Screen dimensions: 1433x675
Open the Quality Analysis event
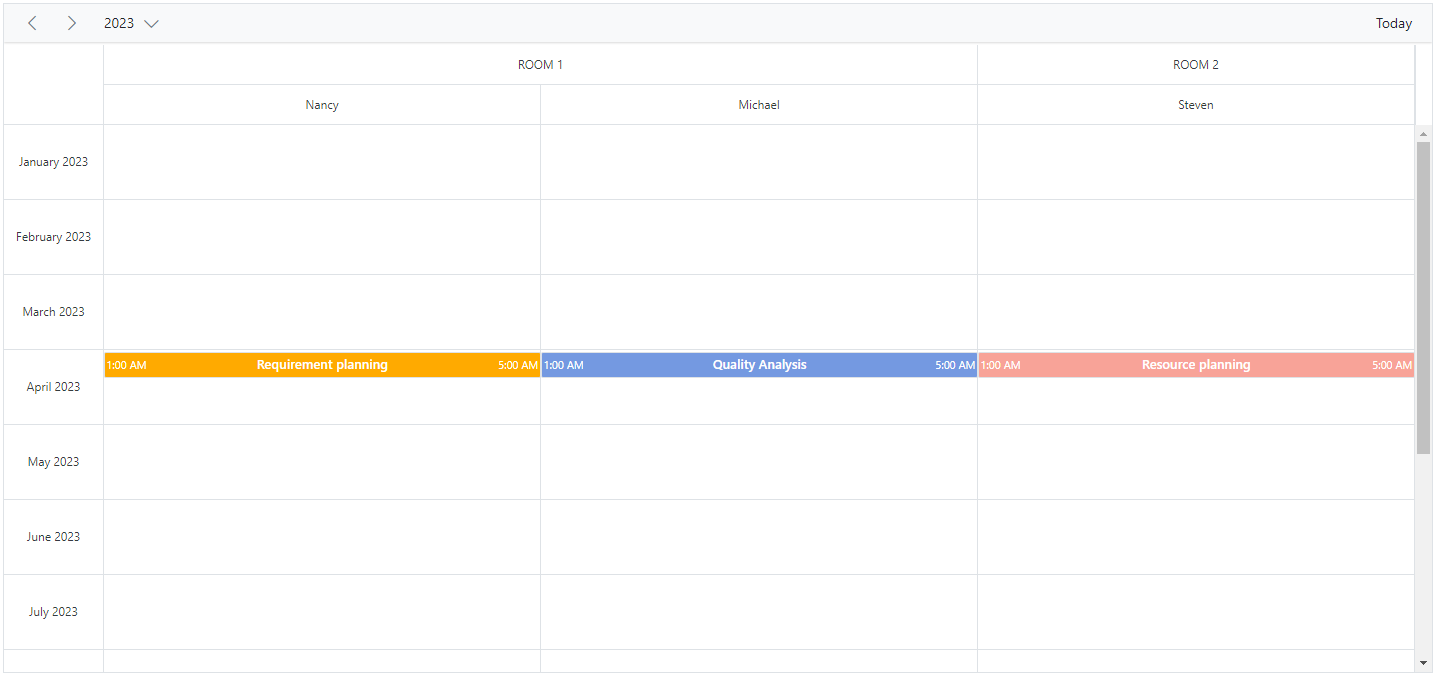pos(759,365)
